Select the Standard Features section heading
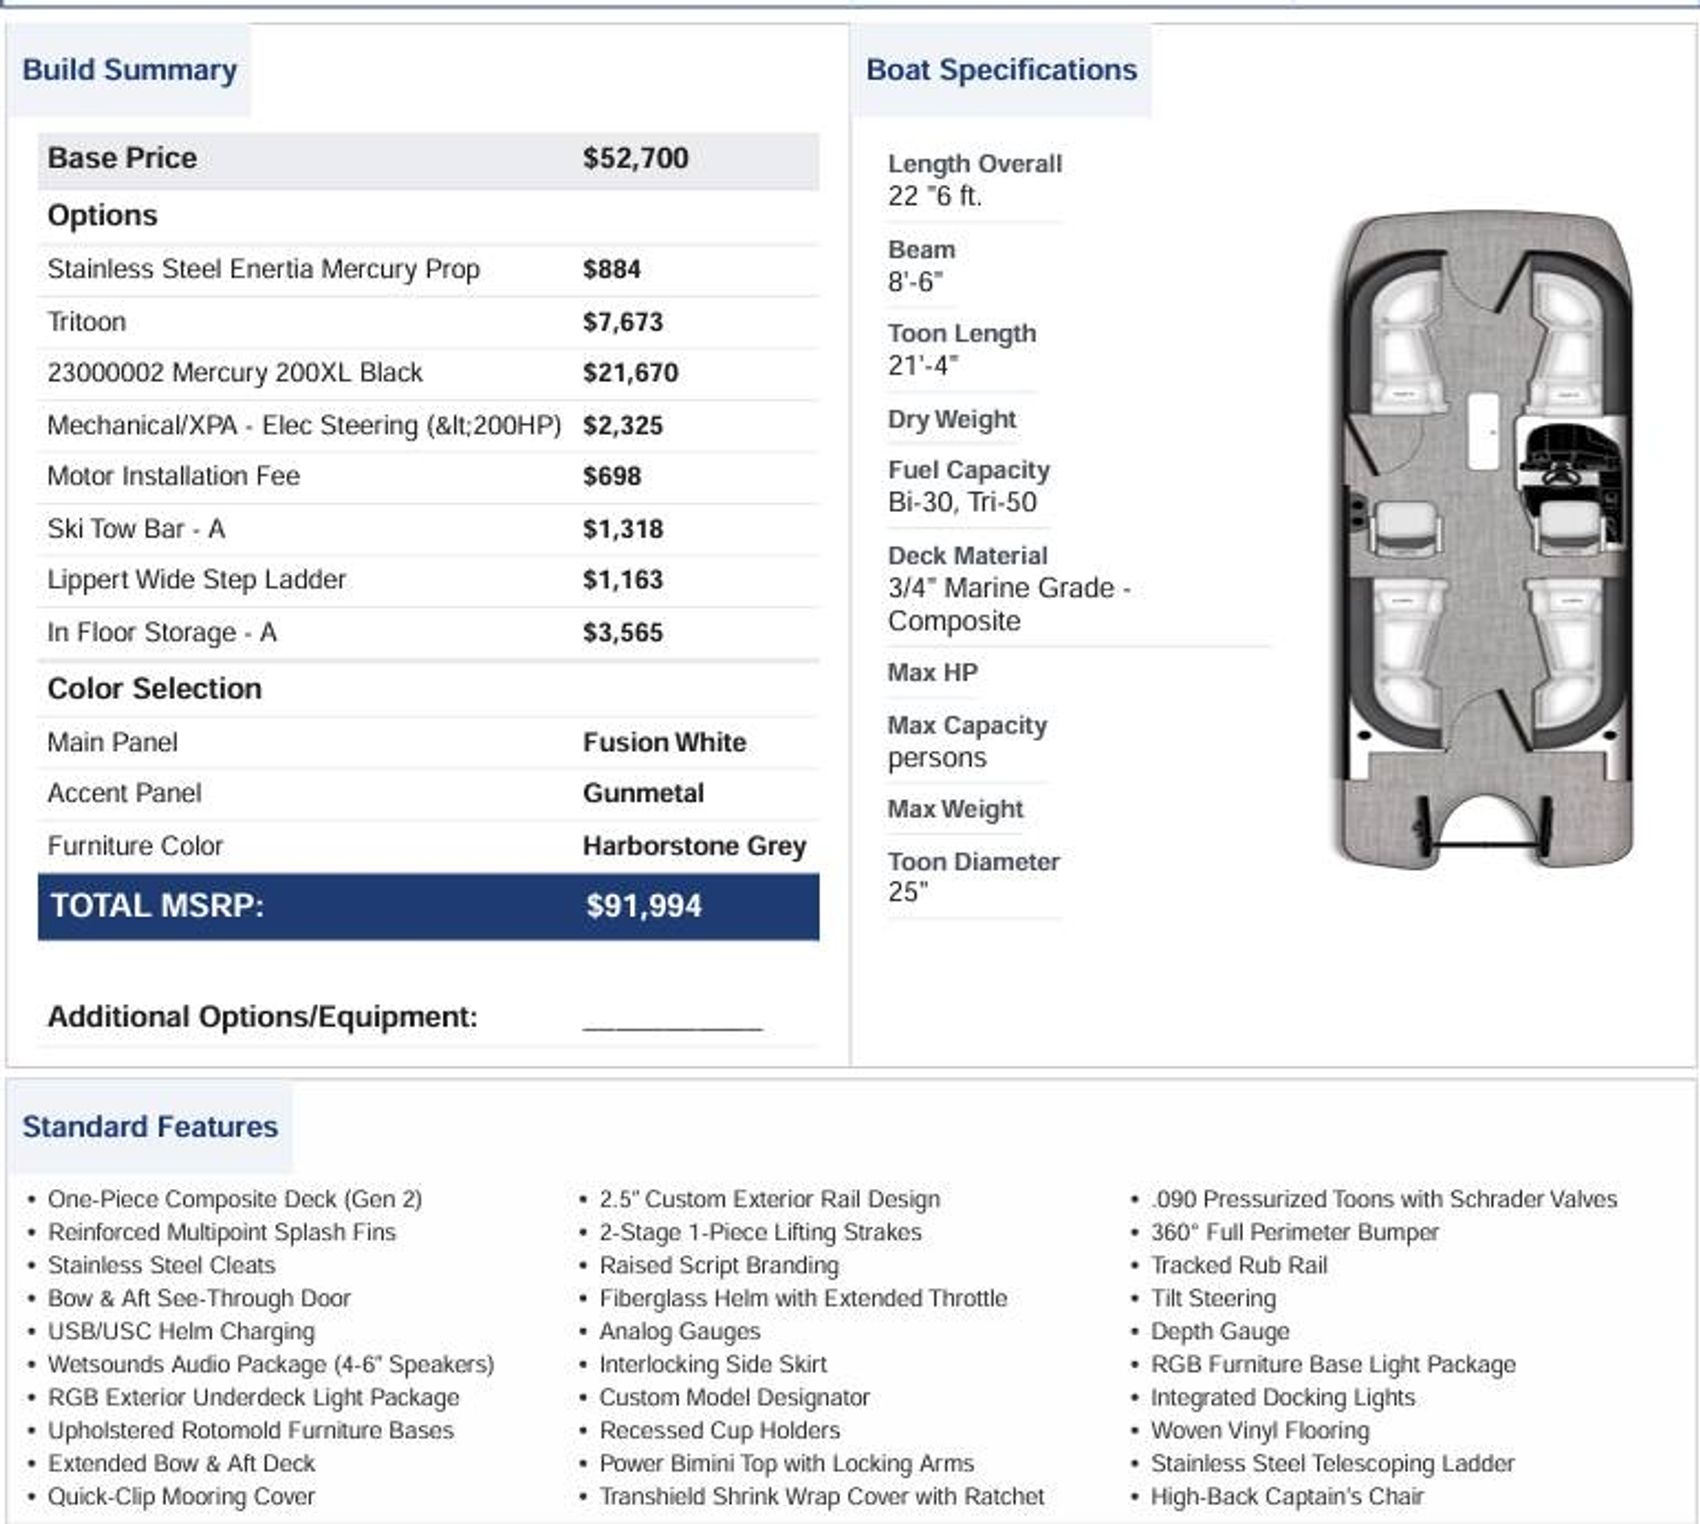The height and width of the screenshot is (1524, 1700). pyautogui.click(x=150, y=1126)
